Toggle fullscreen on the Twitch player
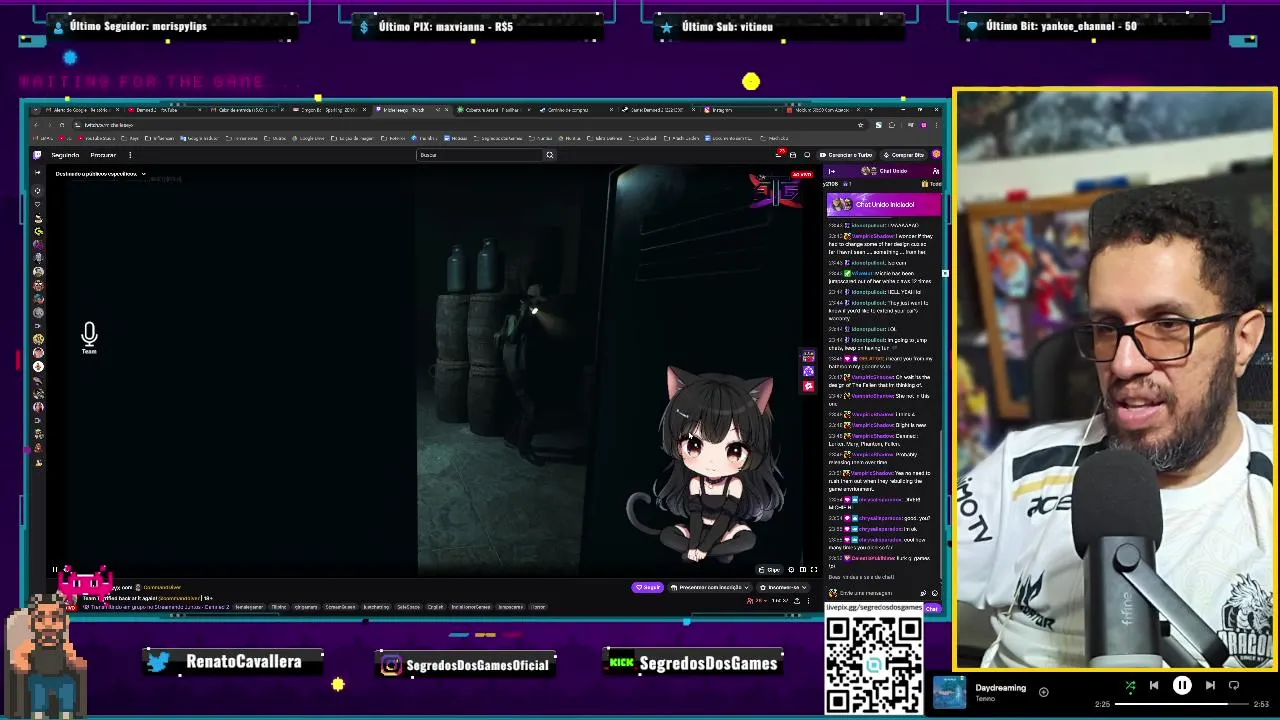This screenshot has width=1280, height=720. click(814, 570)
